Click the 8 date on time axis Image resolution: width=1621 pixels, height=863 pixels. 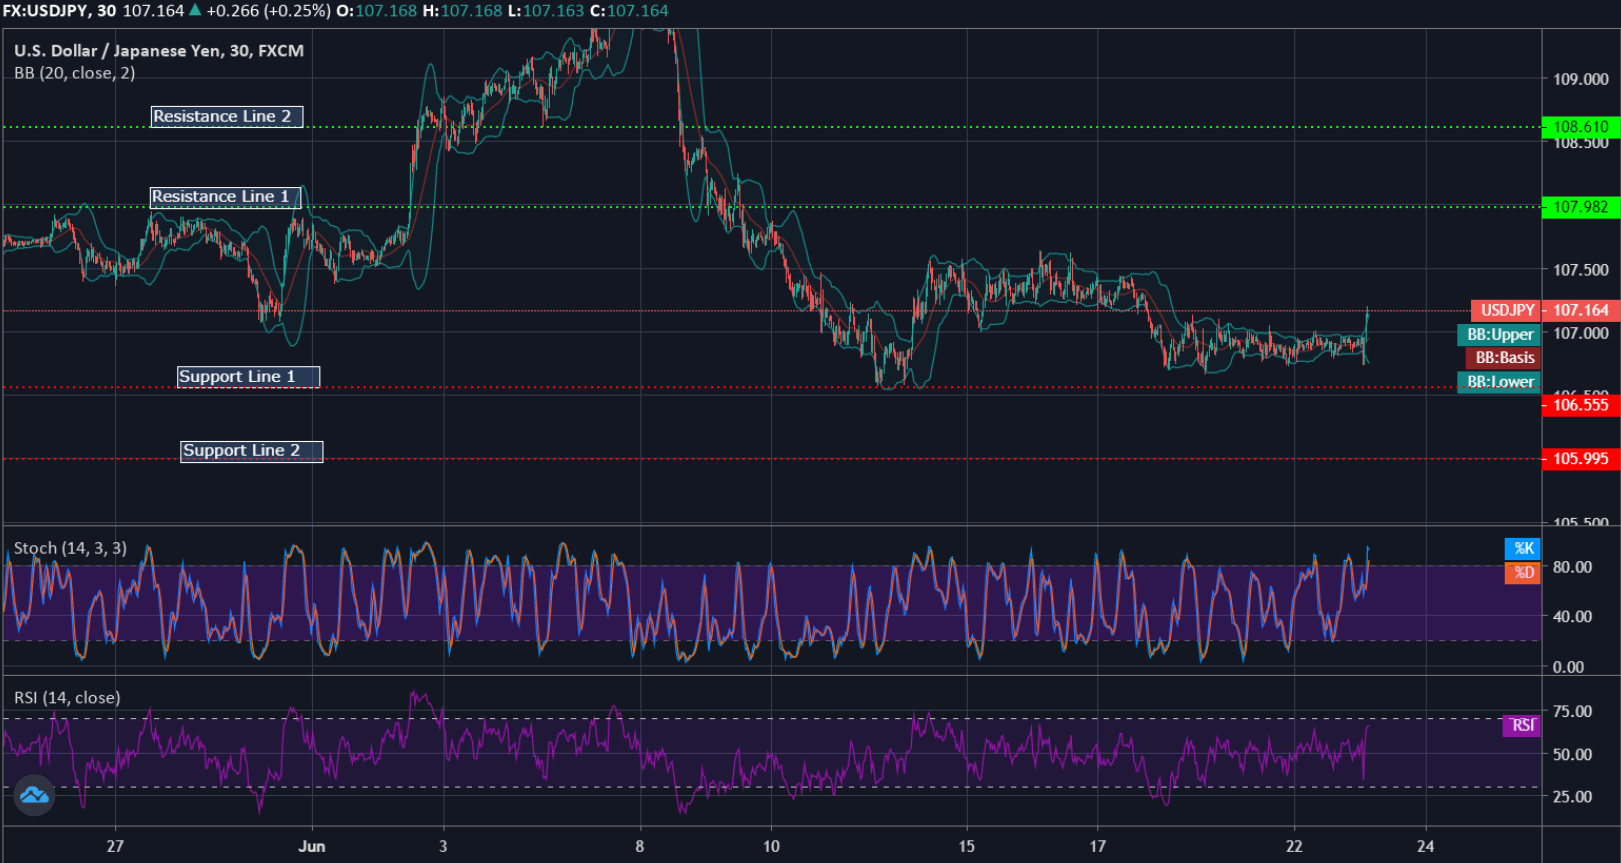pos(640,846)
